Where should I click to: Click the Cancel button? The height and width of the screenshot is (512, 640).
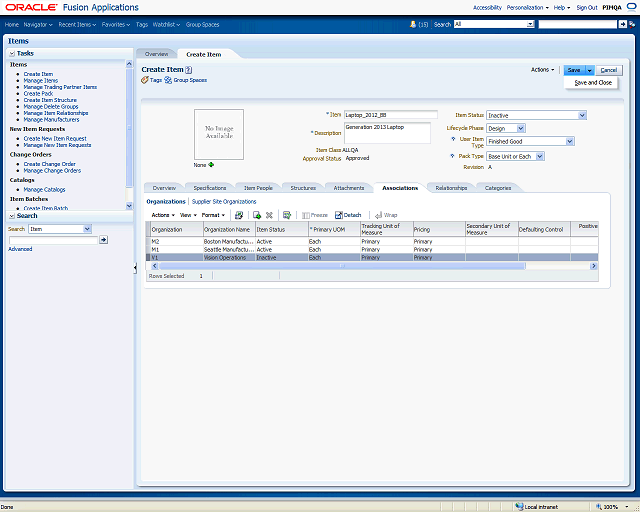609,70
